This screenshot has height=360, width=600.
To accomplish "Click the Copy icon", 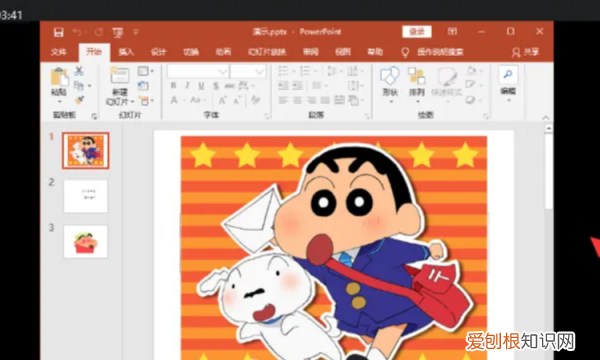I will 79,85.
